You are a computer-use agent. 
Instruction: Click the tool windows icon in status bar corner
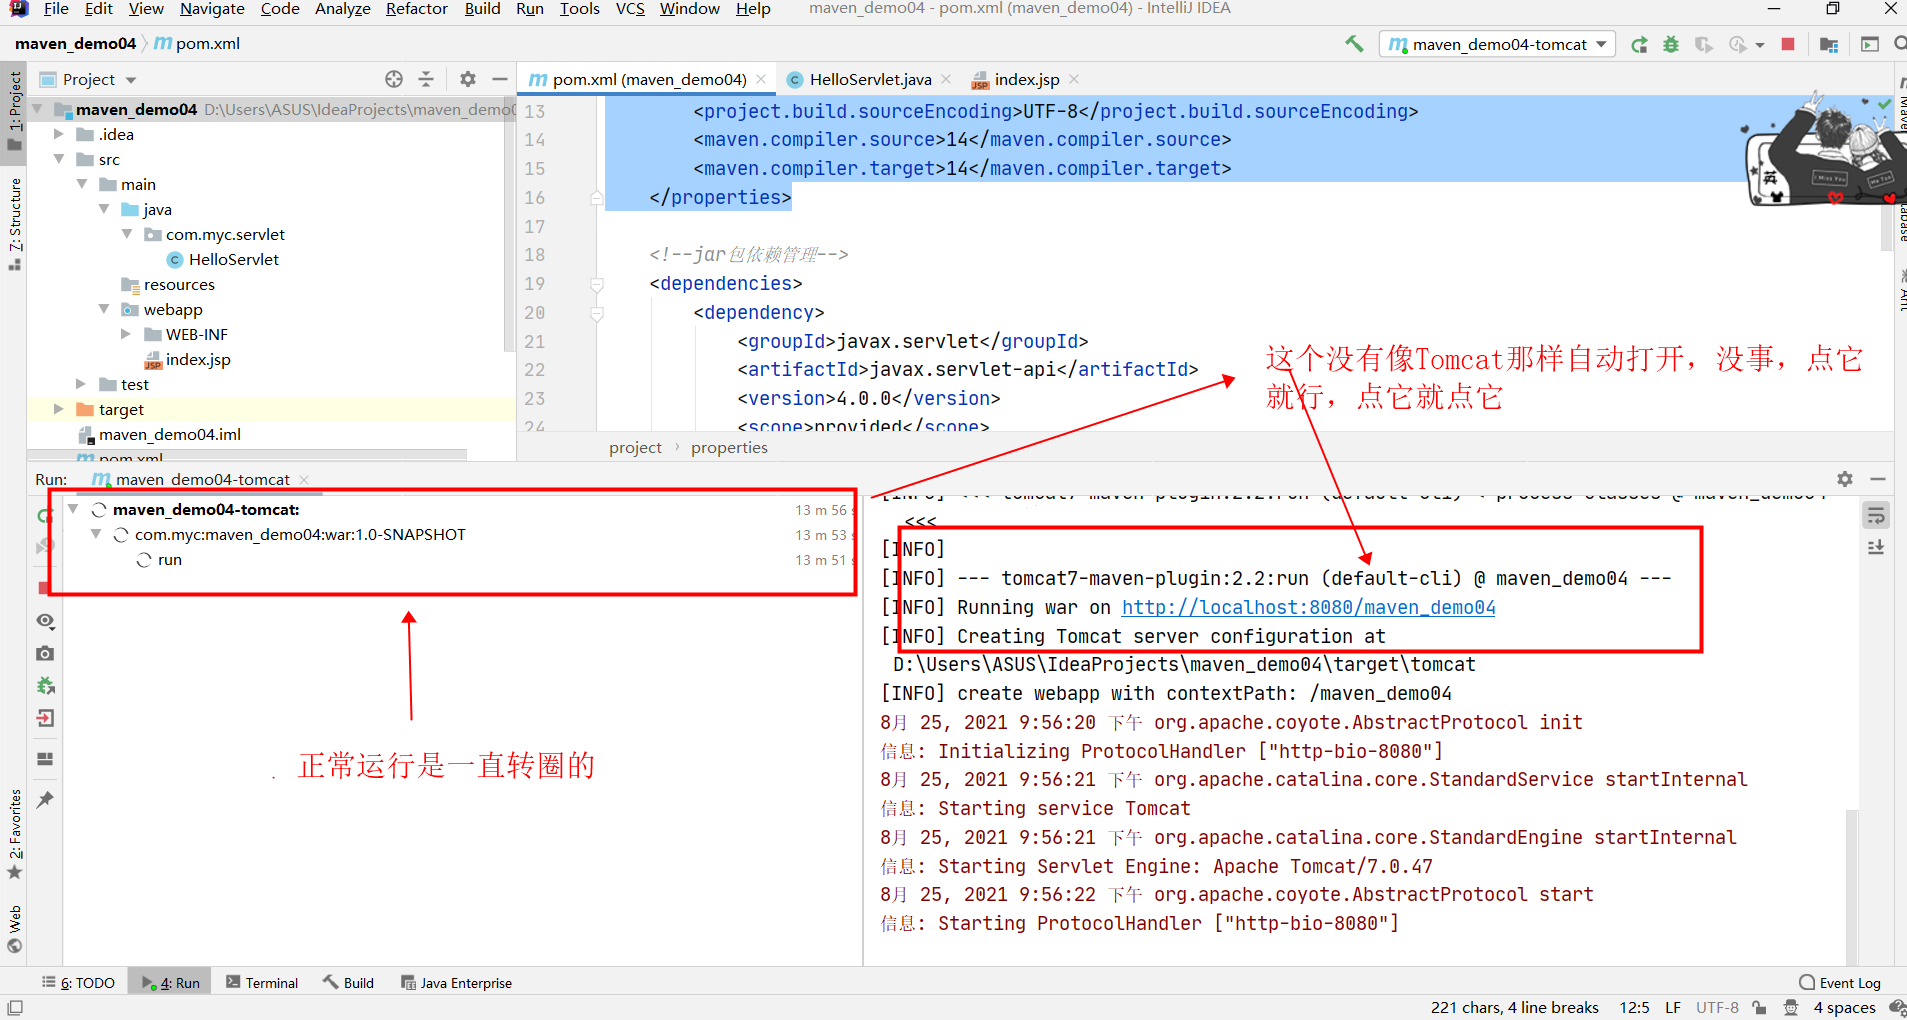(x=15, y=1007)
